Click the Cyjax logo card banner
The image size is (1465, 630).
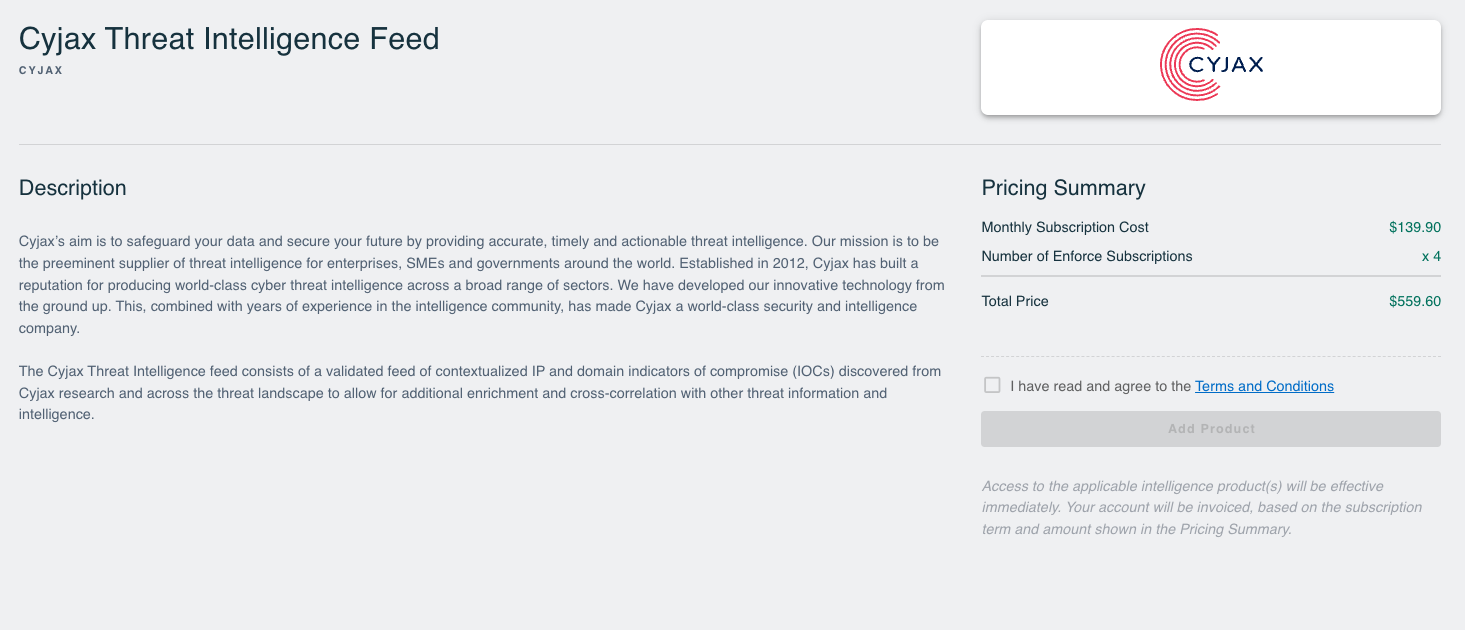point(1211,67)
